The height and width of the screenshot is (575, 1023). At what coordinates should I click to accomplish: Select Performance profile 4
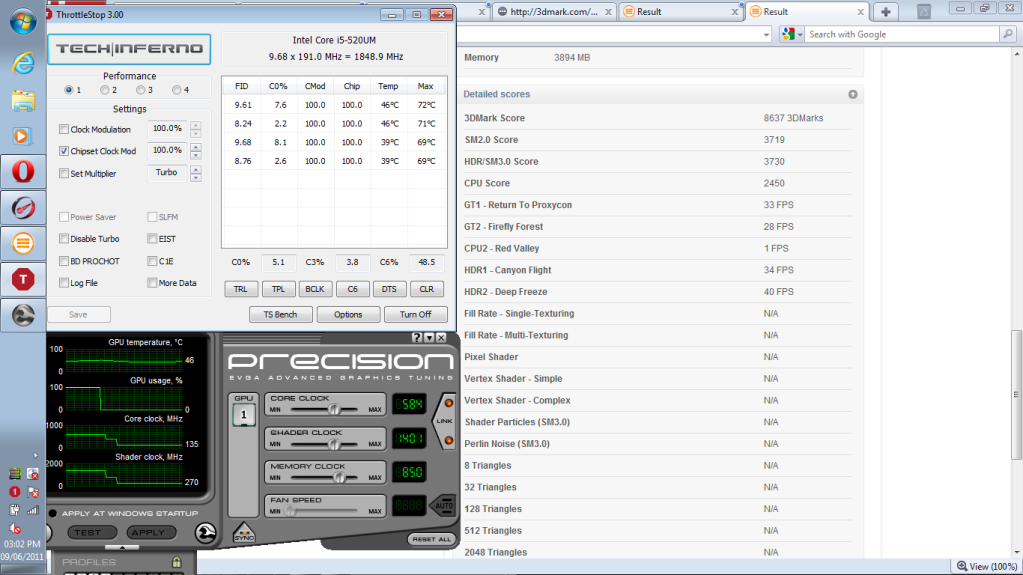pos(176,90)
